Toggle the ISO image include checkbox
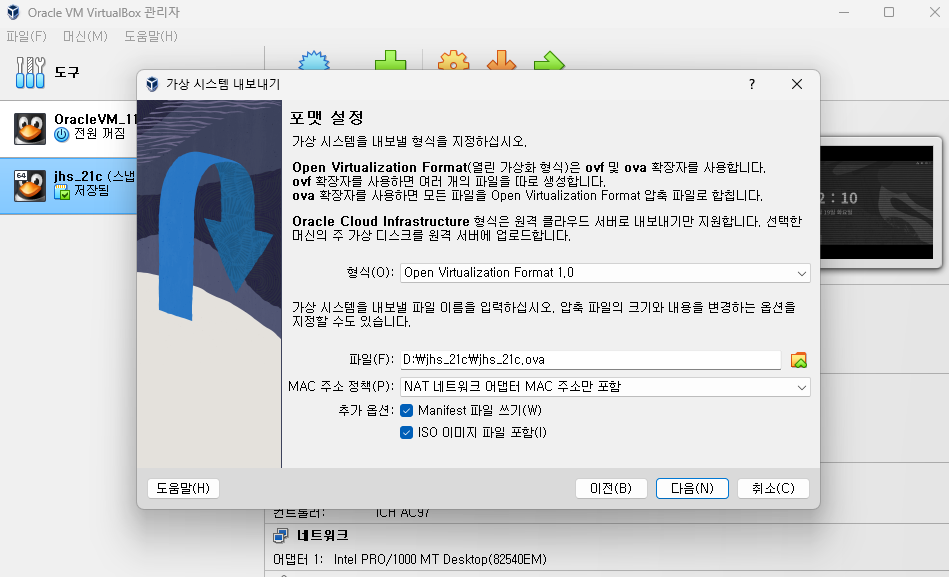949x577 pixels. click(407, 432)
